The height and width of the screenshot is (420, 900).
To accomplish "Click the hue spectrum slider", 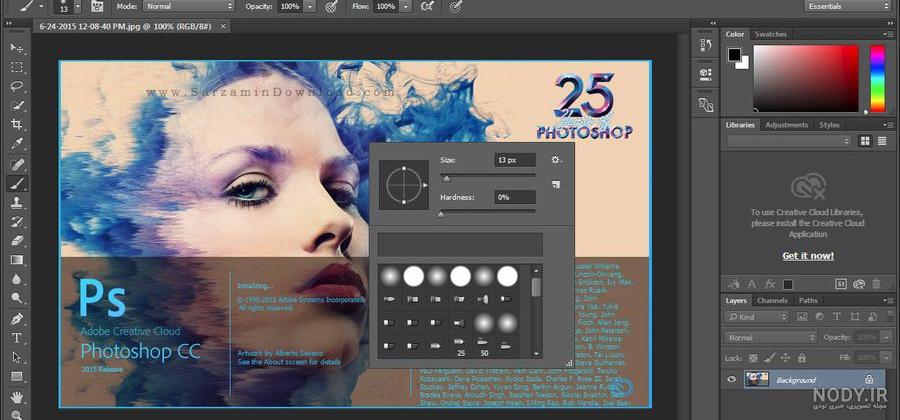I will [x=878, y=79].
